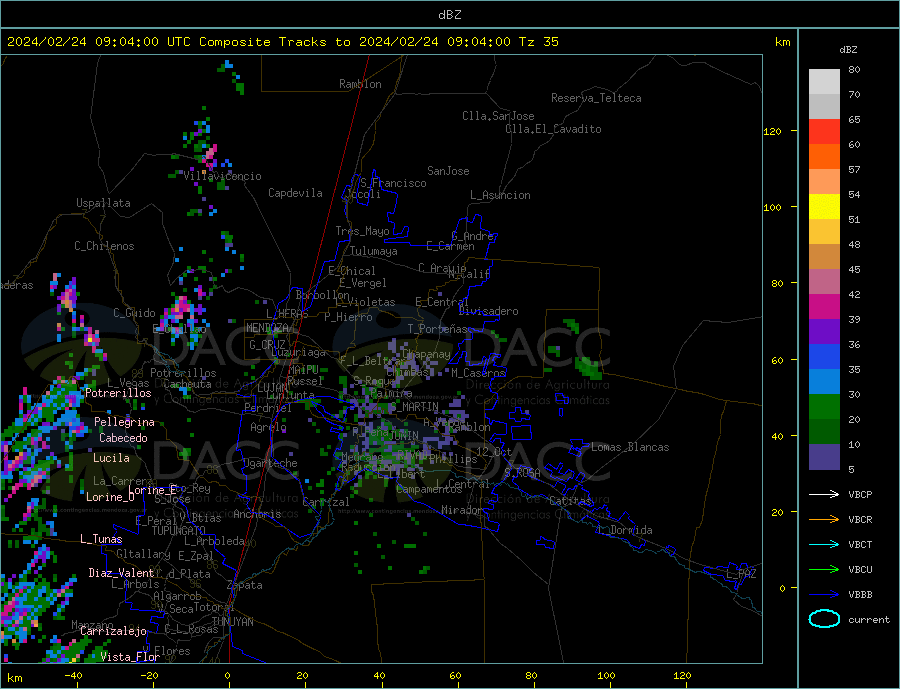The height and width of the screenshot is (689, 900).
Task: Click the Capdevila place label
Action: (x=295, y=193)
